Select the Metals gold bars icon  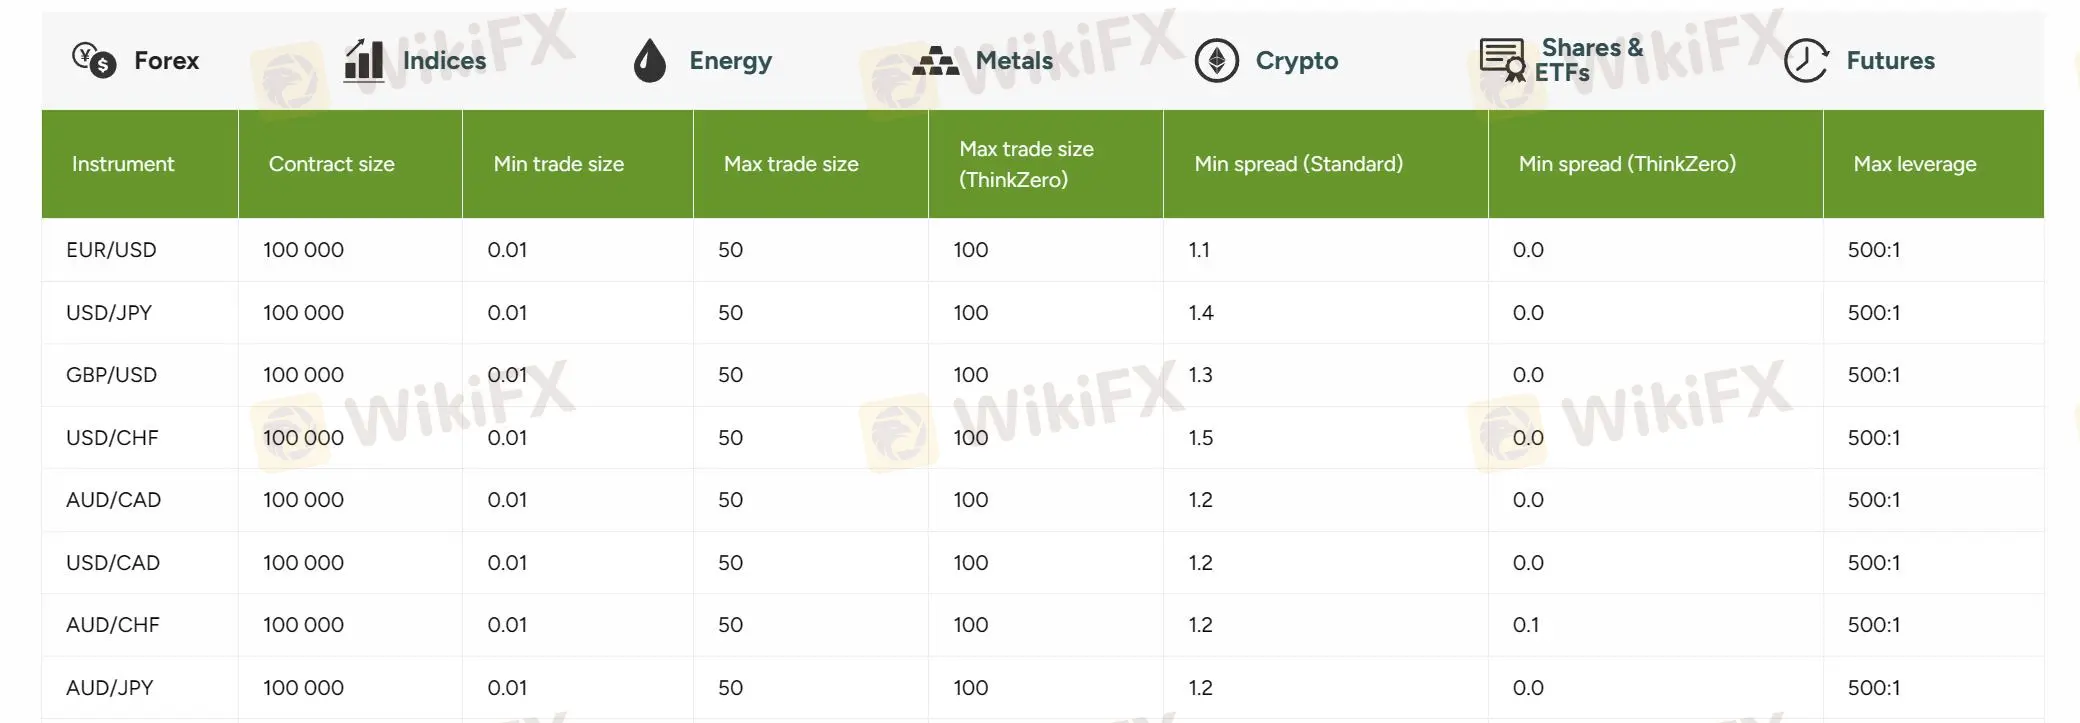click(935, 61)
